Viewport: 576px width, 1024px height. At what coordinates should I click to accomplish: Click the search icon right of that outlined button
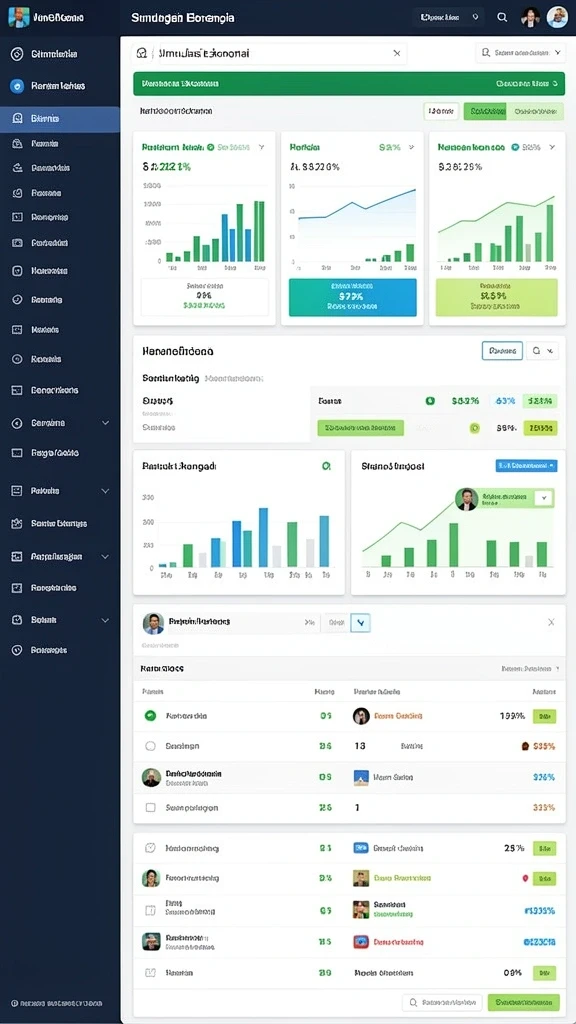(x=537, y=351)
